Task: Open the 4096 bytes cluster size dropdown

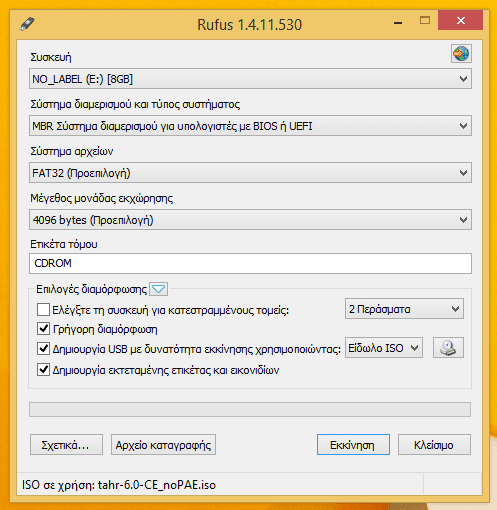Action: pyautogui.click(x=250, y=220)
